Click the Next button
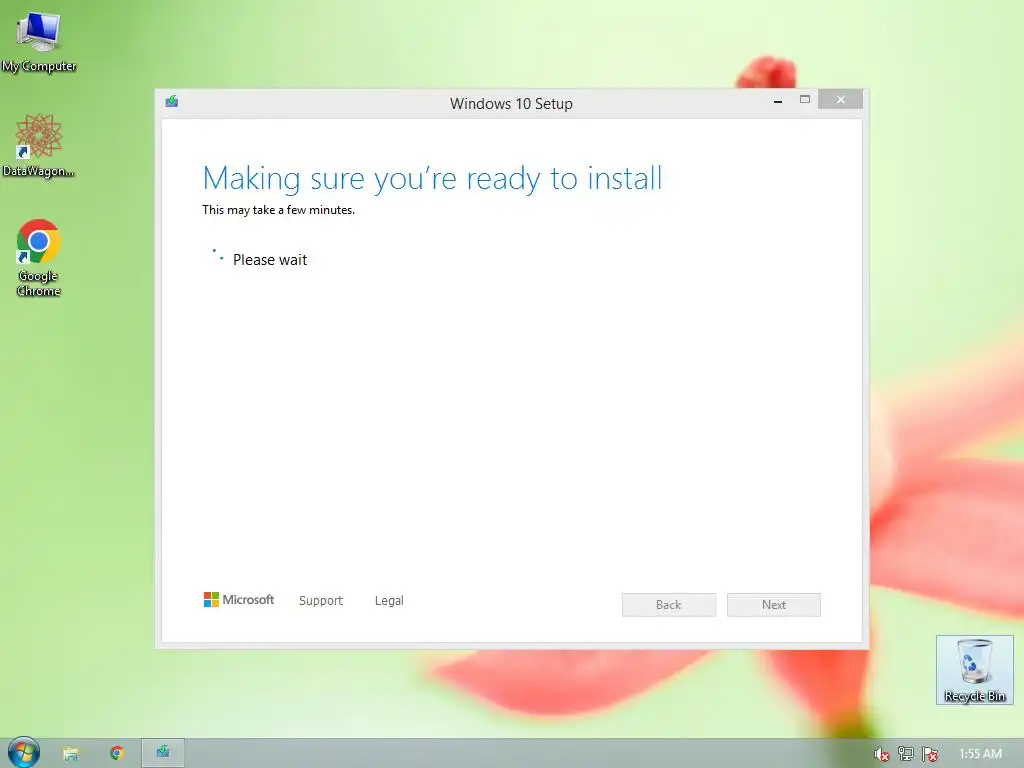The image size is (1024, 768). point(774,605)
